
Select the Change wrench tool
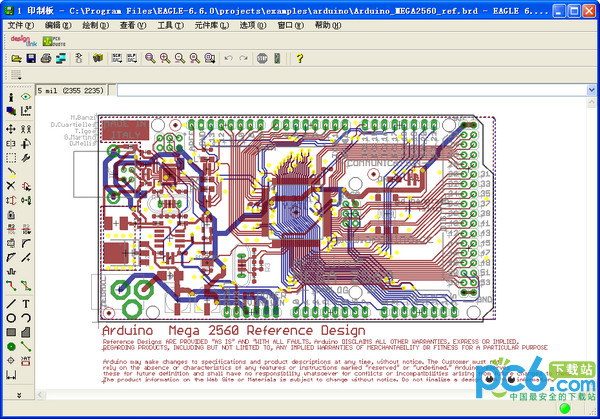[x=26, y=158]
